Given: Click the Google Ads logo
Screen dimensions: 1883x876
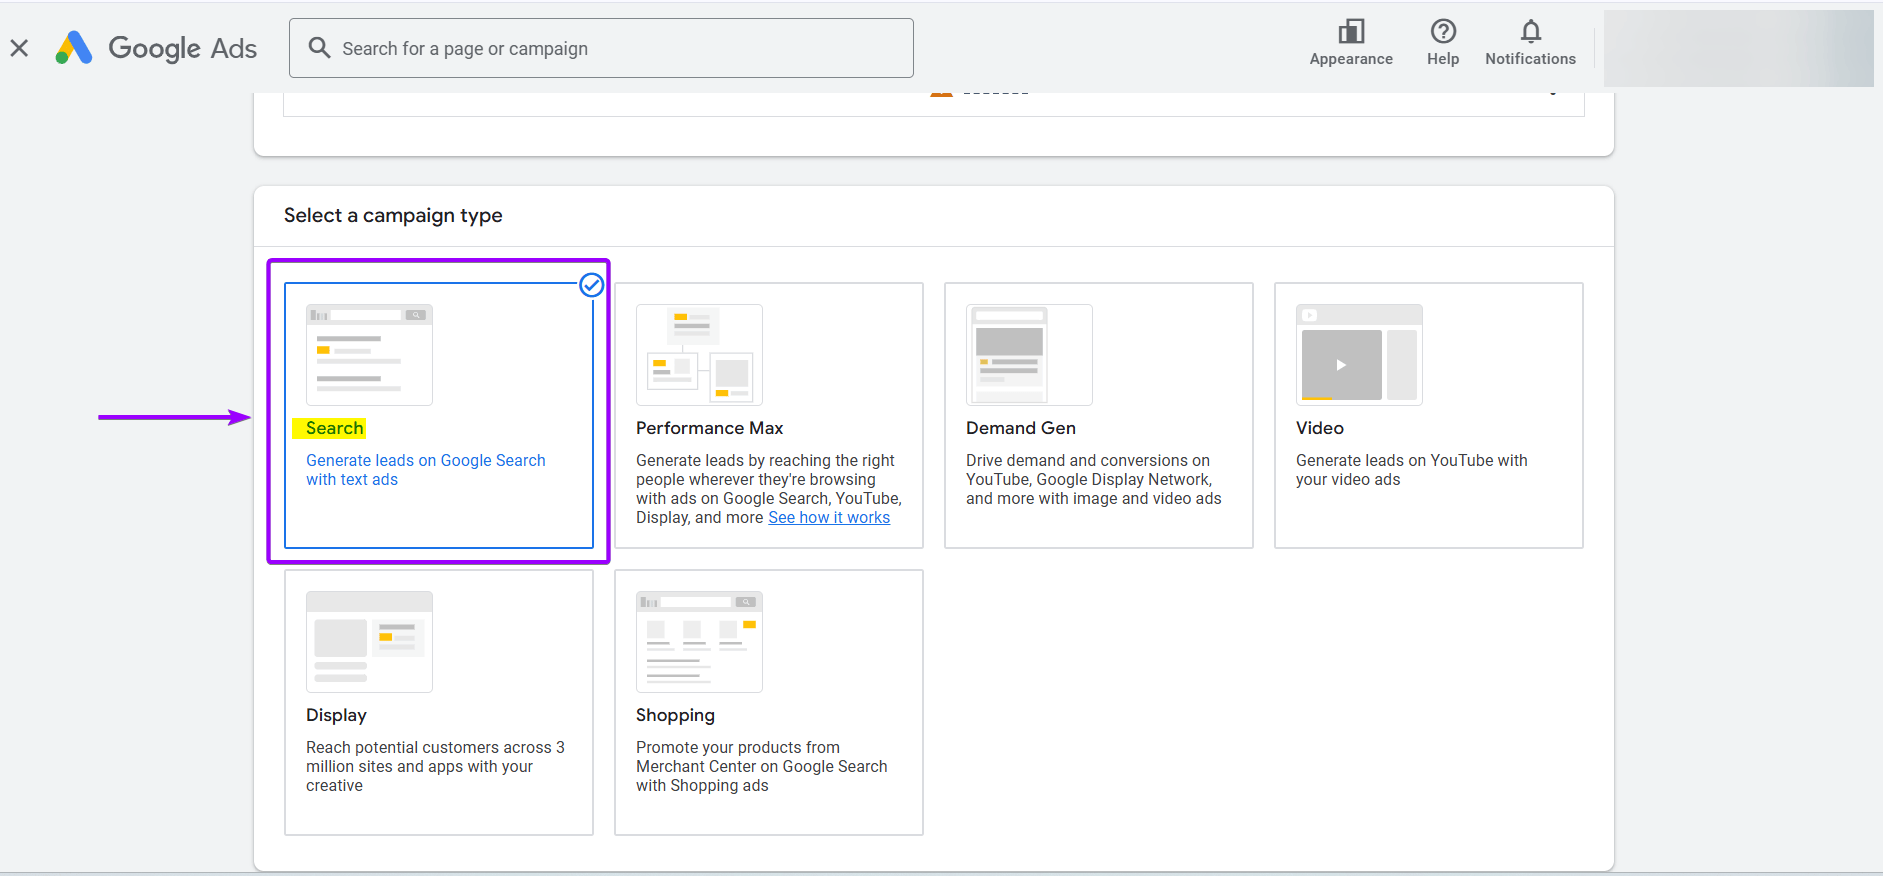Looking at the screenshot, I should (157, 48).
